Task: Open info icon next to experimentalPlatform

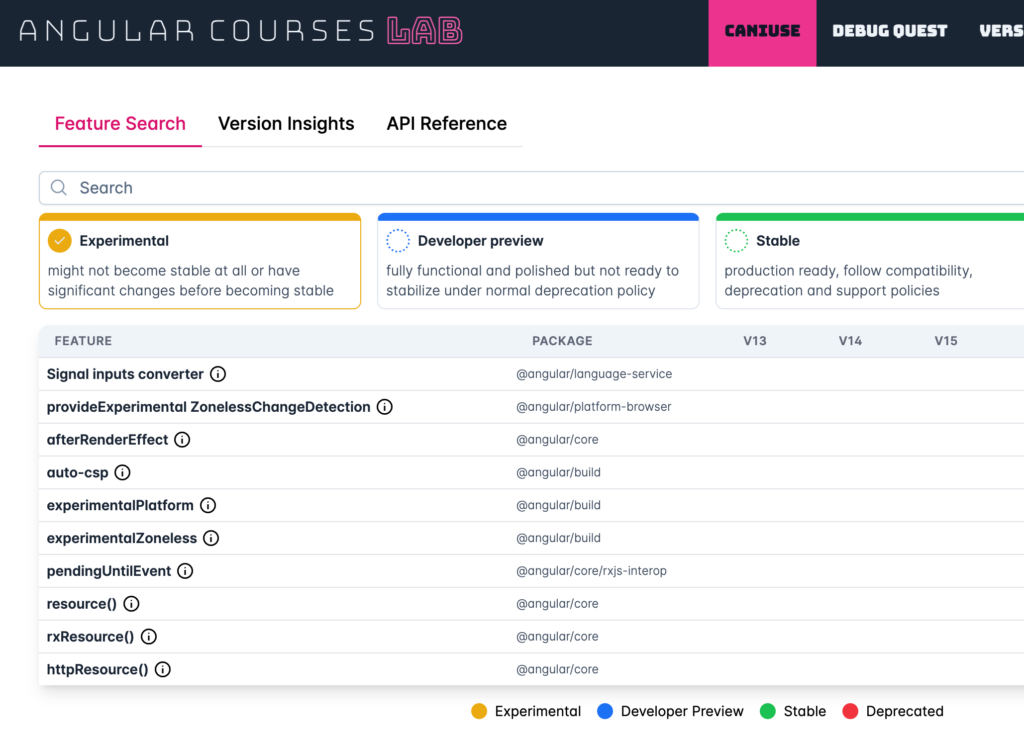Action: pos(208,505)
